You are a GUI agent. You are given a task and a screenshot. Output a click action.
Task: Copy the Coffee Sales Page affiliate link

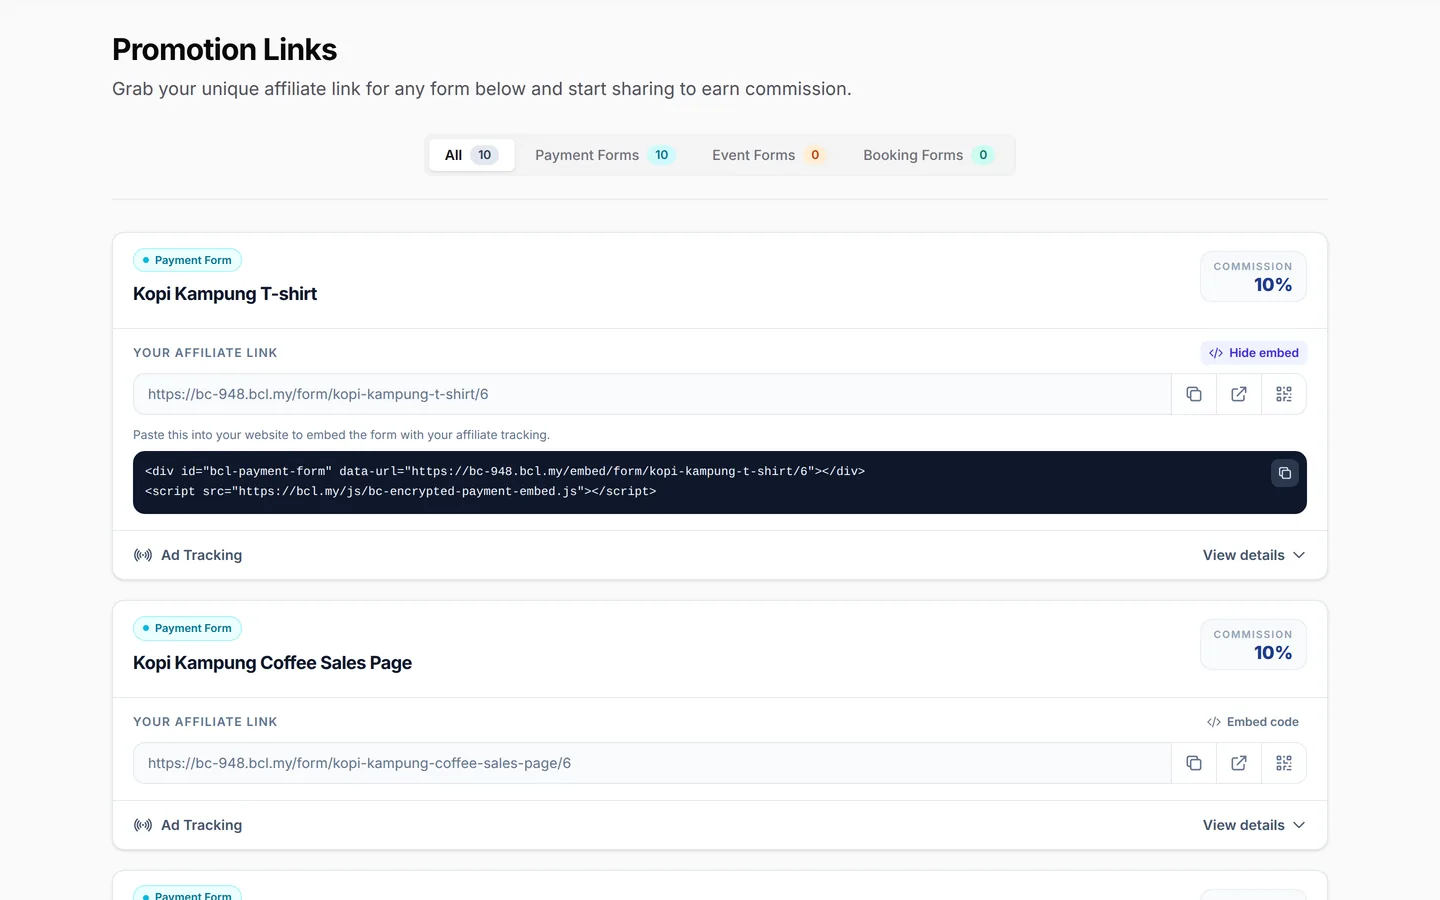pyautogui.click(x=1194, y=763)
